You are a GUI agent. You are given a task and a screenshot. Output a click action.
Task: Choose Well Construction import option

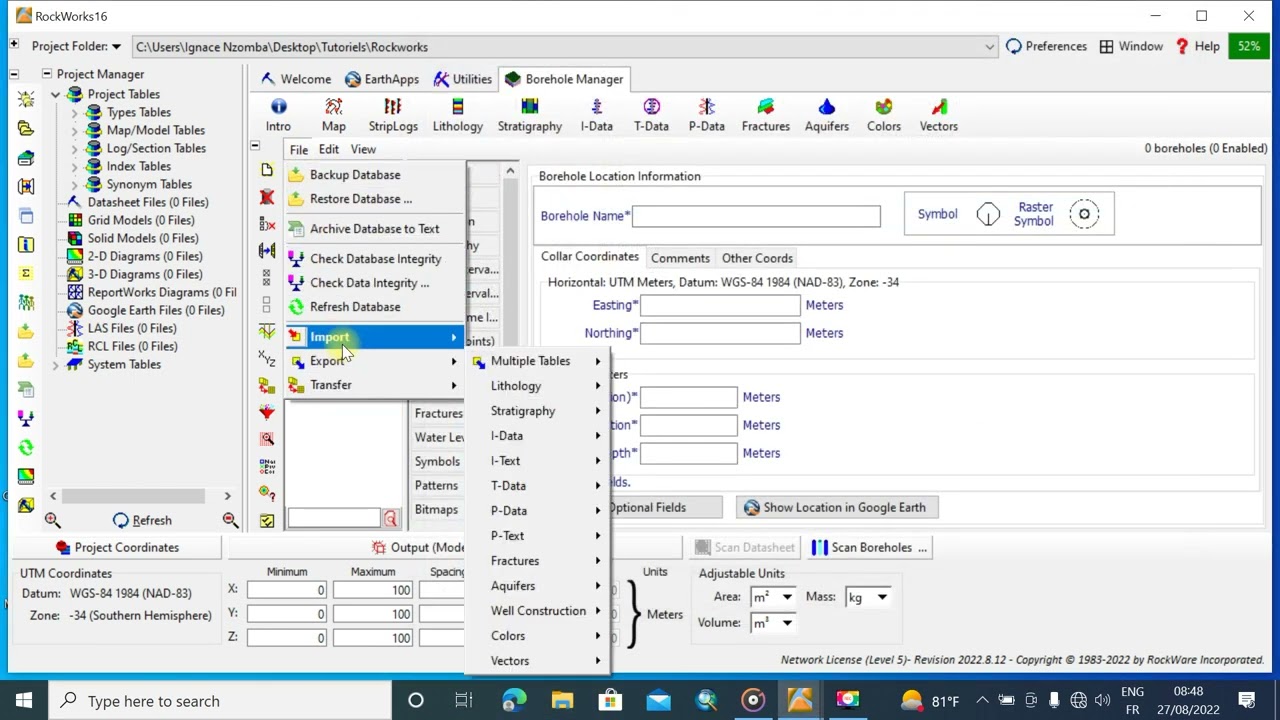[x=538, y=611]
